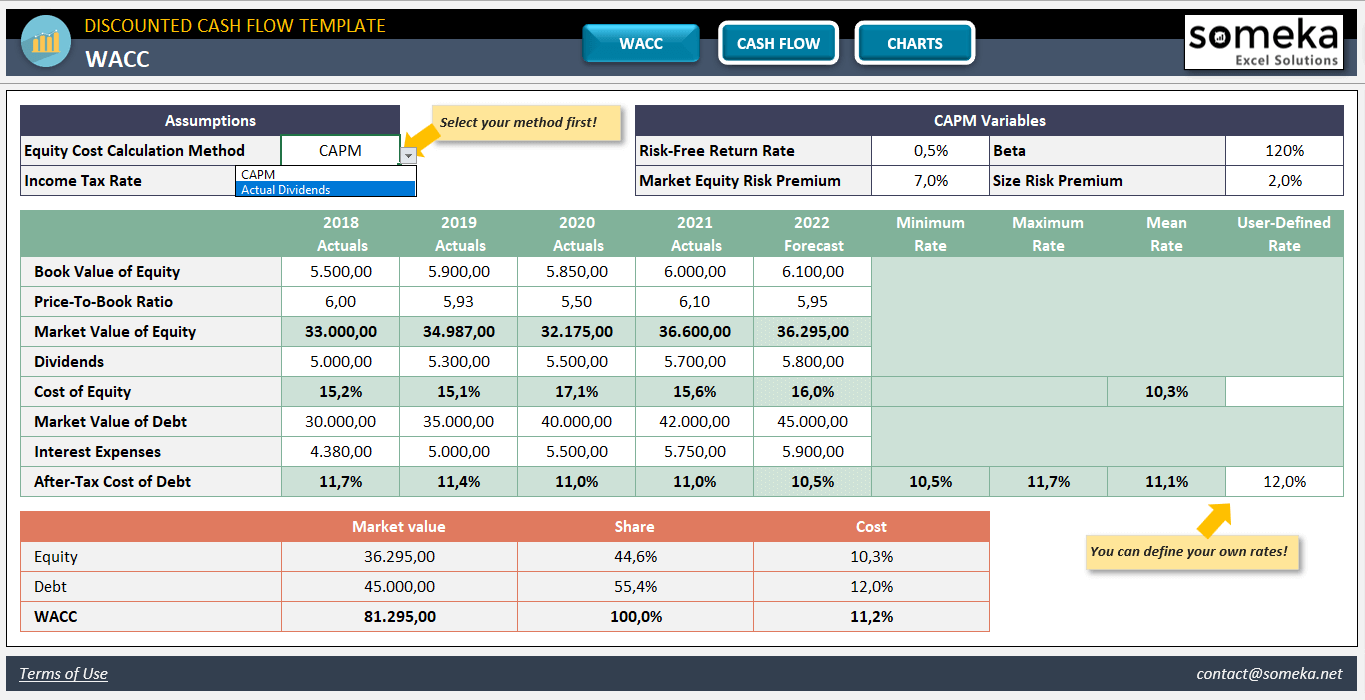1365x700 pixels.
Task: Open the Terms of Use link
Action: coord(63,673)
